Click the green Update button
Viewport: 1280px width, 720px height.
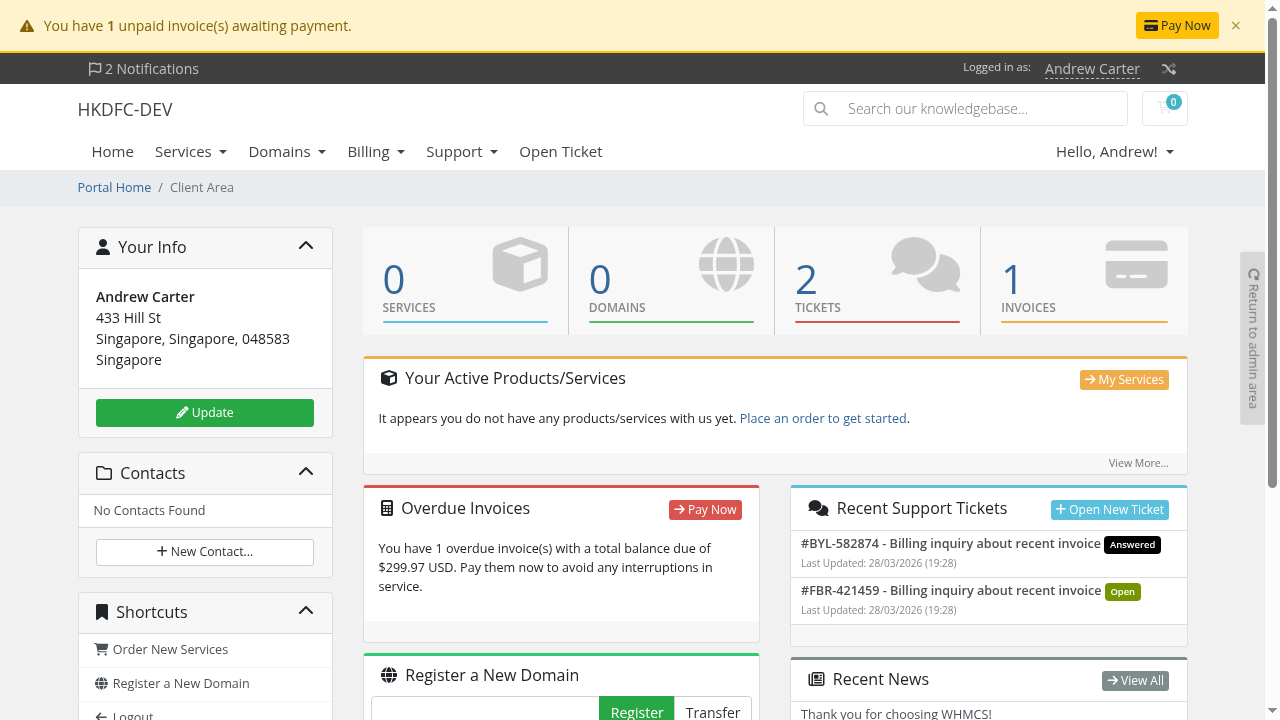tap(205, 413)
